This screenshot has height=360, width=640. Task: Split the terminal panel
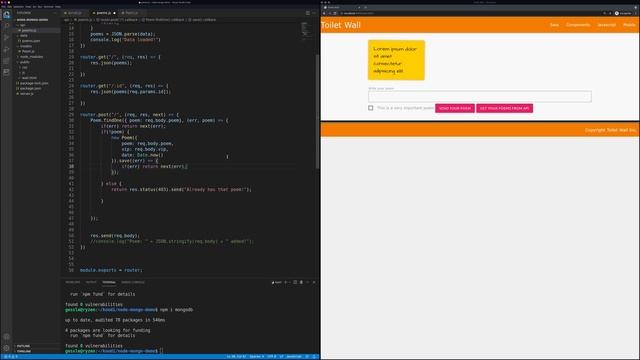point(295,282)
